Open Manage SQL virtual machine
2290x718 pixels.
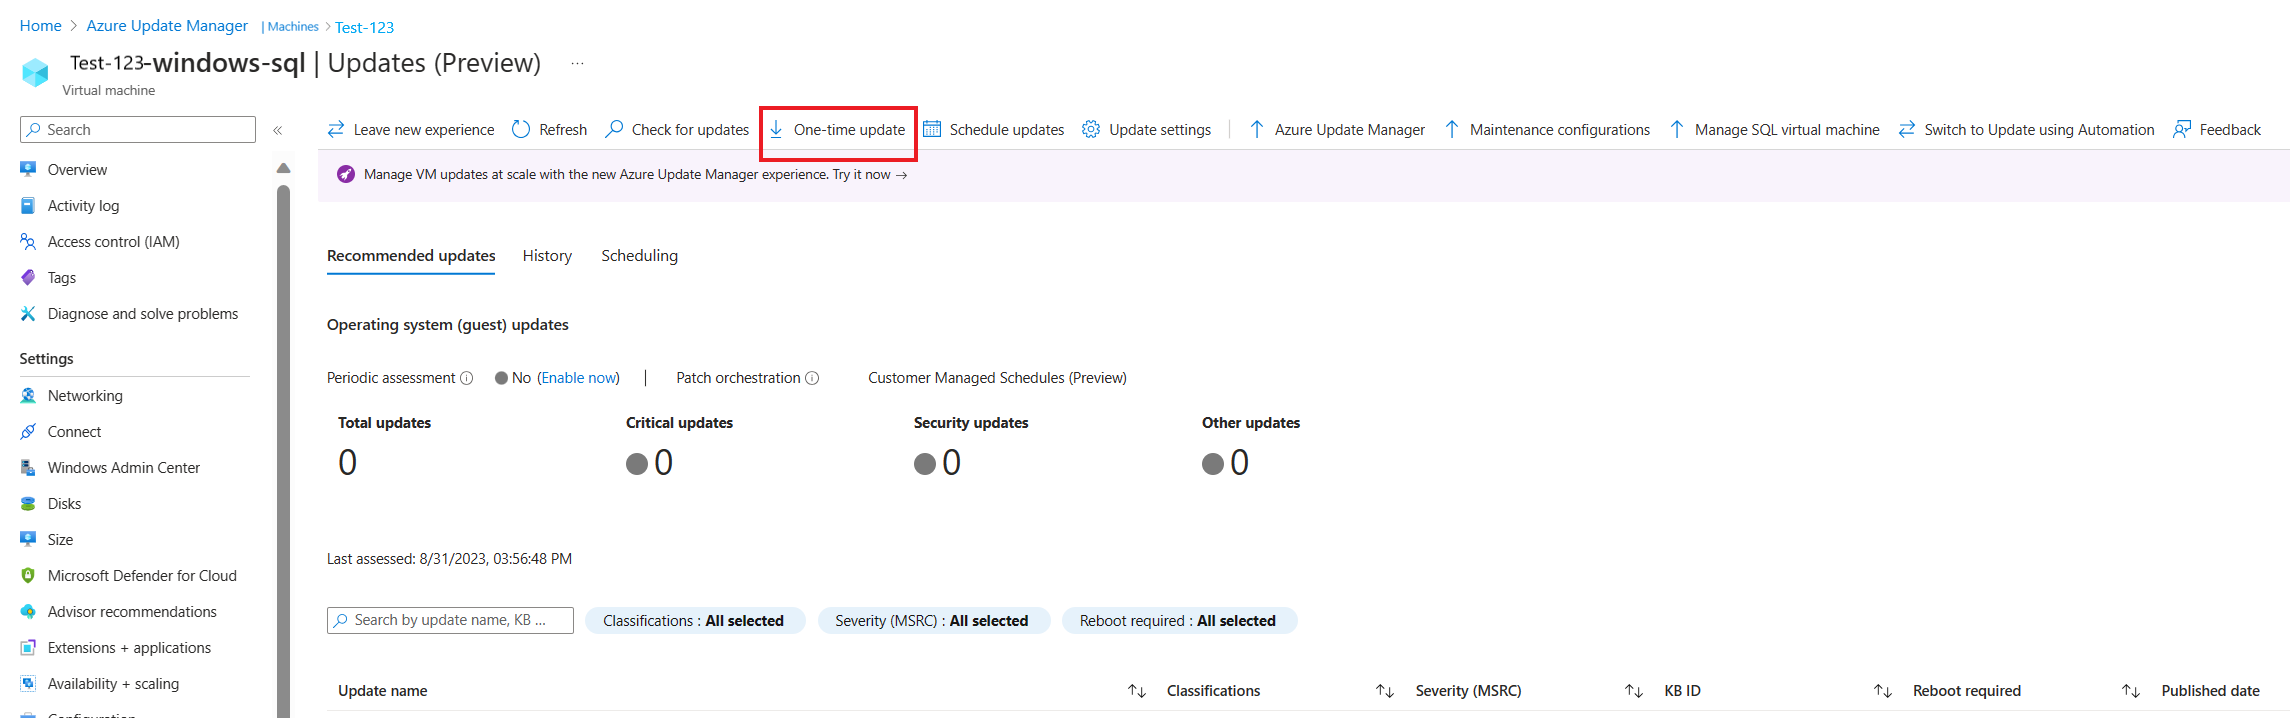coord(1774,129)
